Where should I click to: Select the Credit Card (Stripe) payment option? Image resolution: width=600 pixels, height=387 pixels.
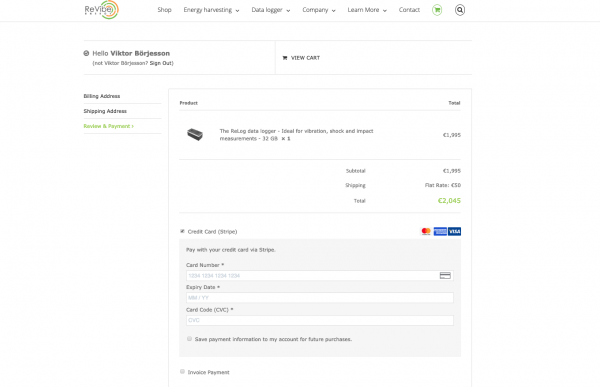[x=183, y=231]
